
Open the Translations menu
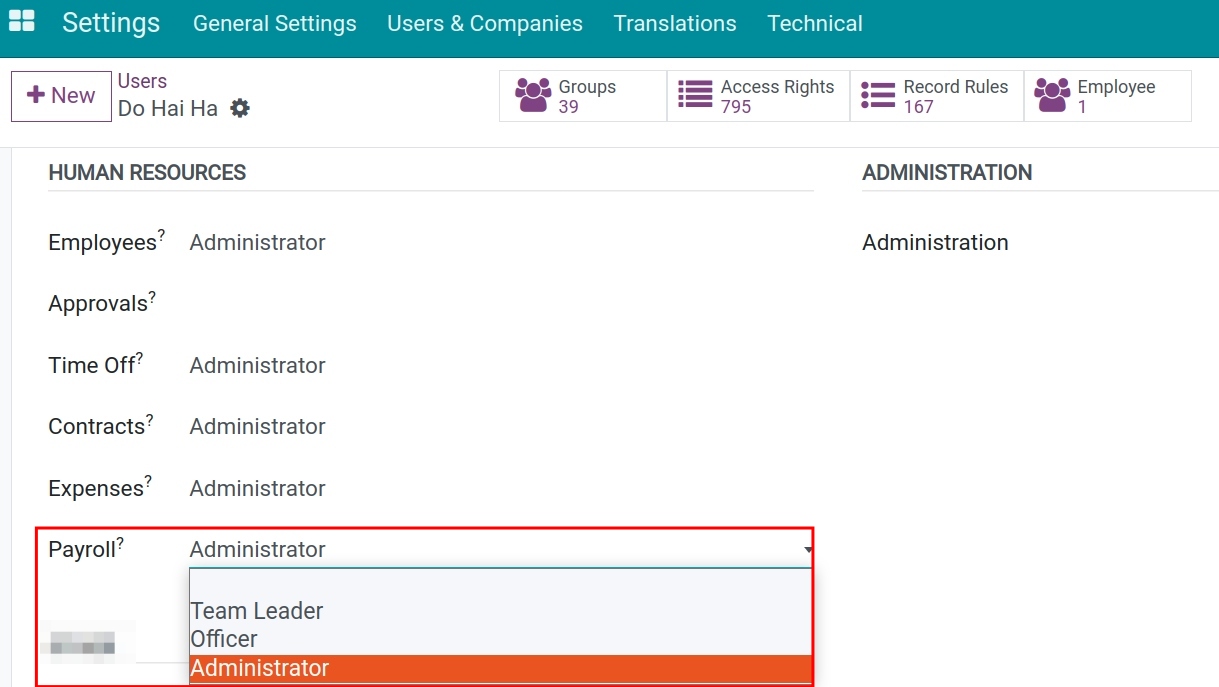click(x=675, y=24)
